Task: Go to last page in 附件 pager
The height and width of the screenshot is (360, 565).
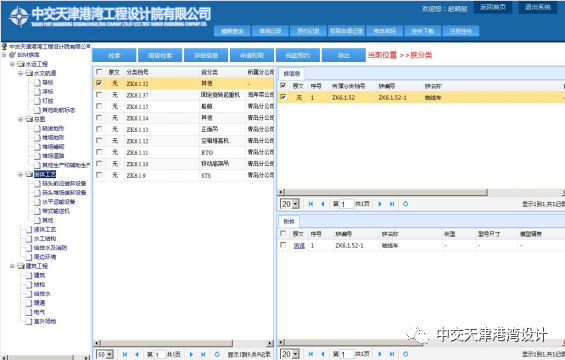Action: tap(392, 354)
